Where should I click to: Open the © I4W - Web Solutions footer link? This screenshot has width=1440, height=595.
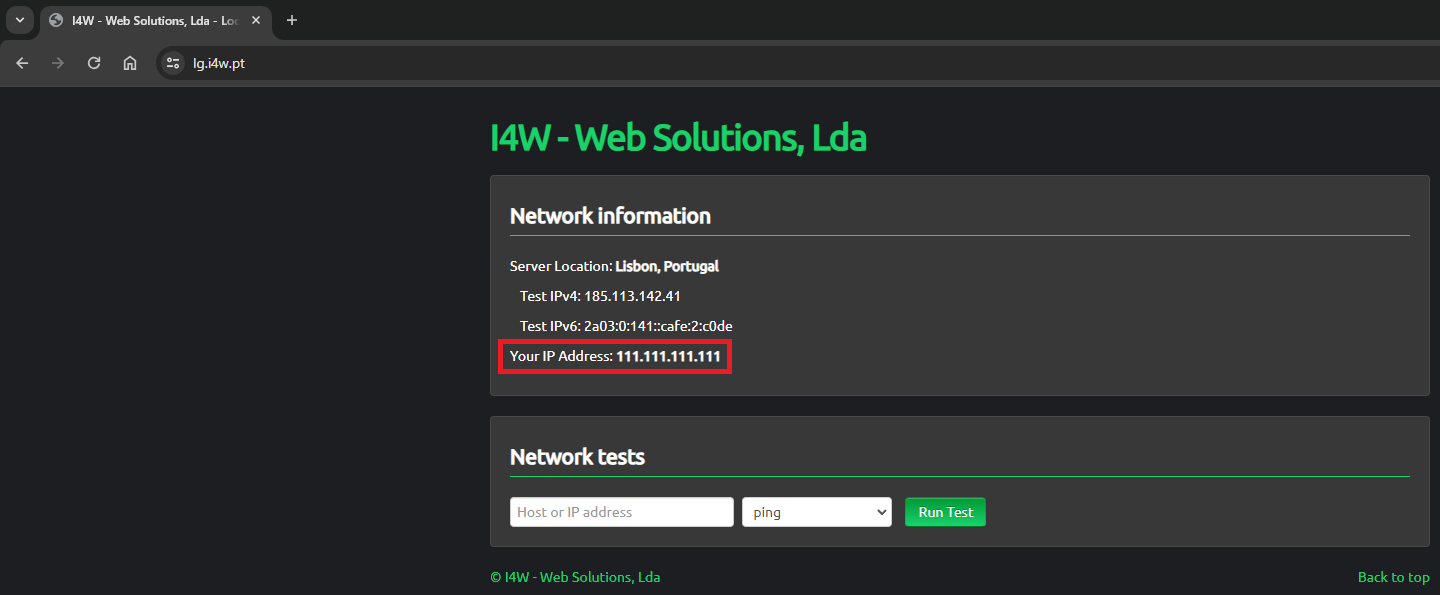tap(575, 577)
